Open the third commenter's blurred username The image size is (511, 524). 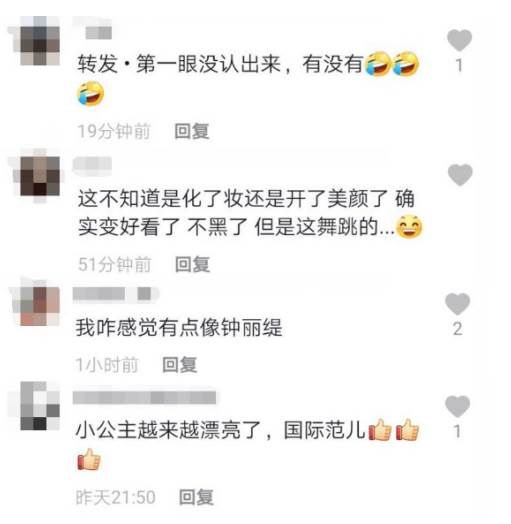point(116,294)
